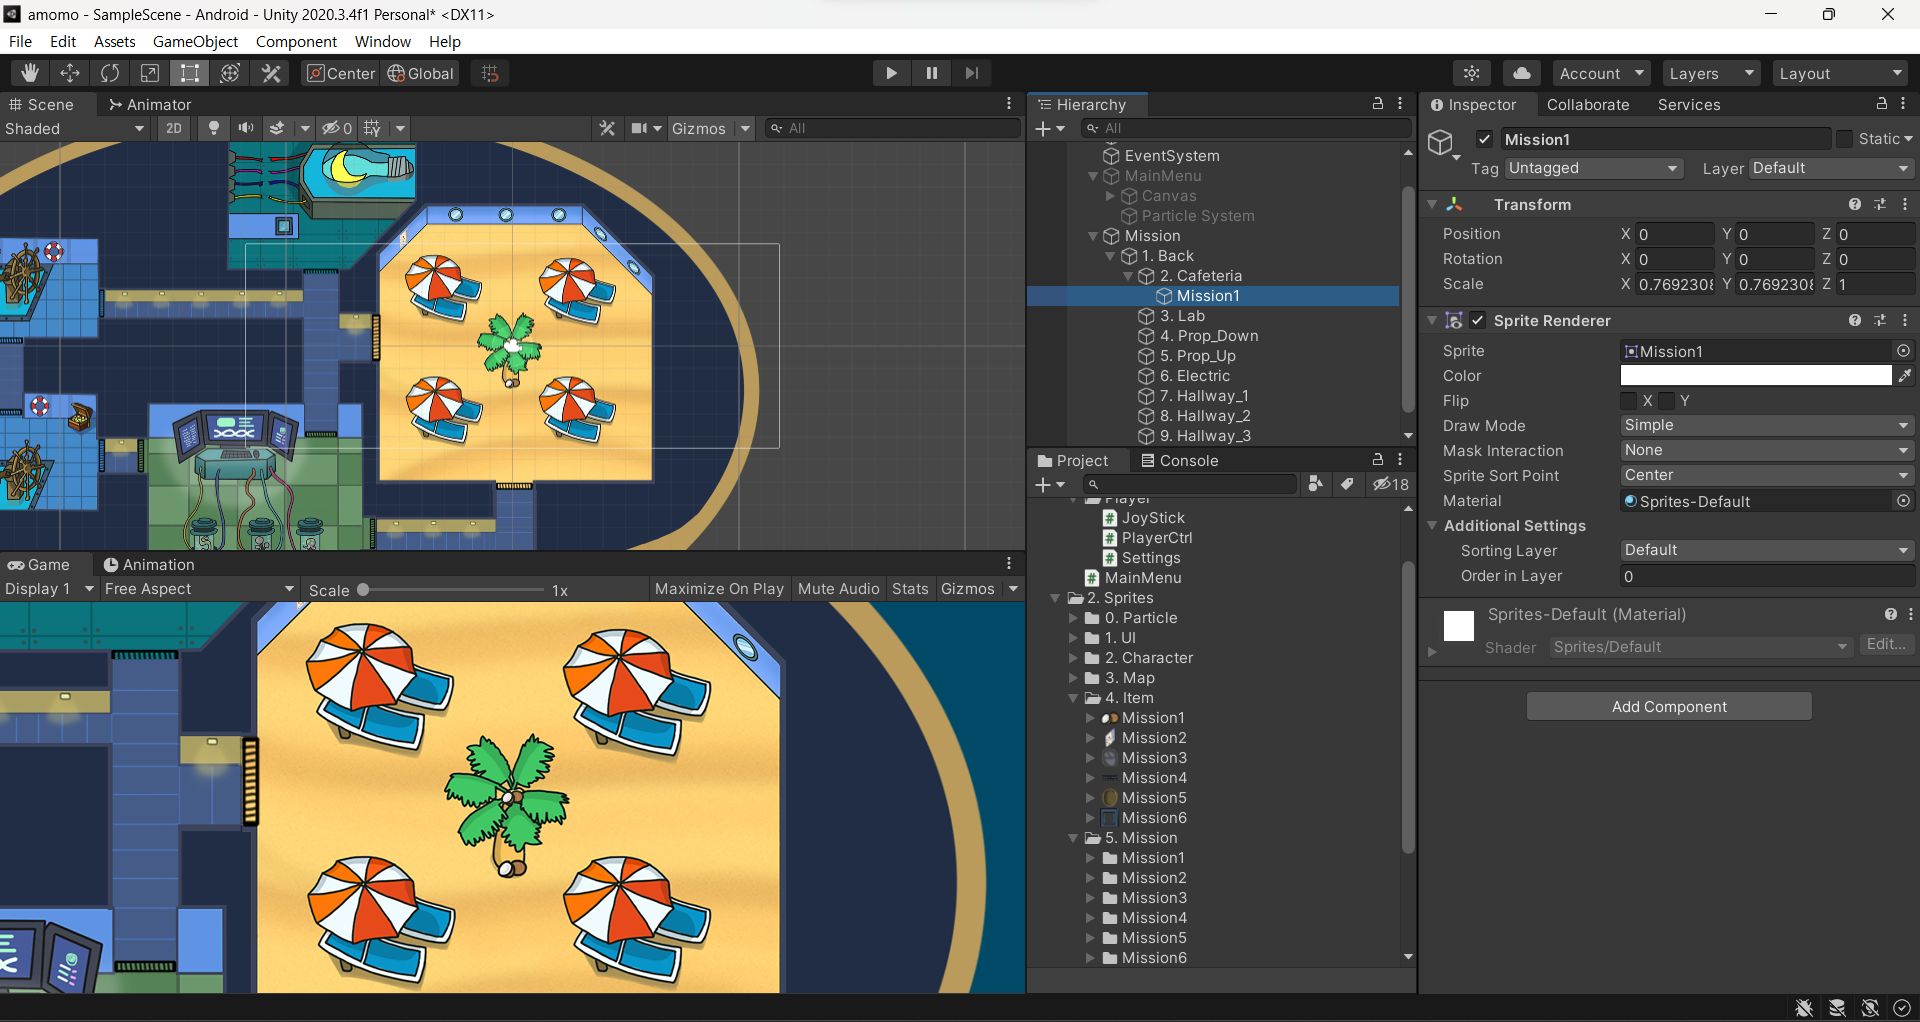Open the Sprite Sort Point dropdown
Image resolution: width=1920 pixels, height=1022 pixels.
(x=1766, y=475)
